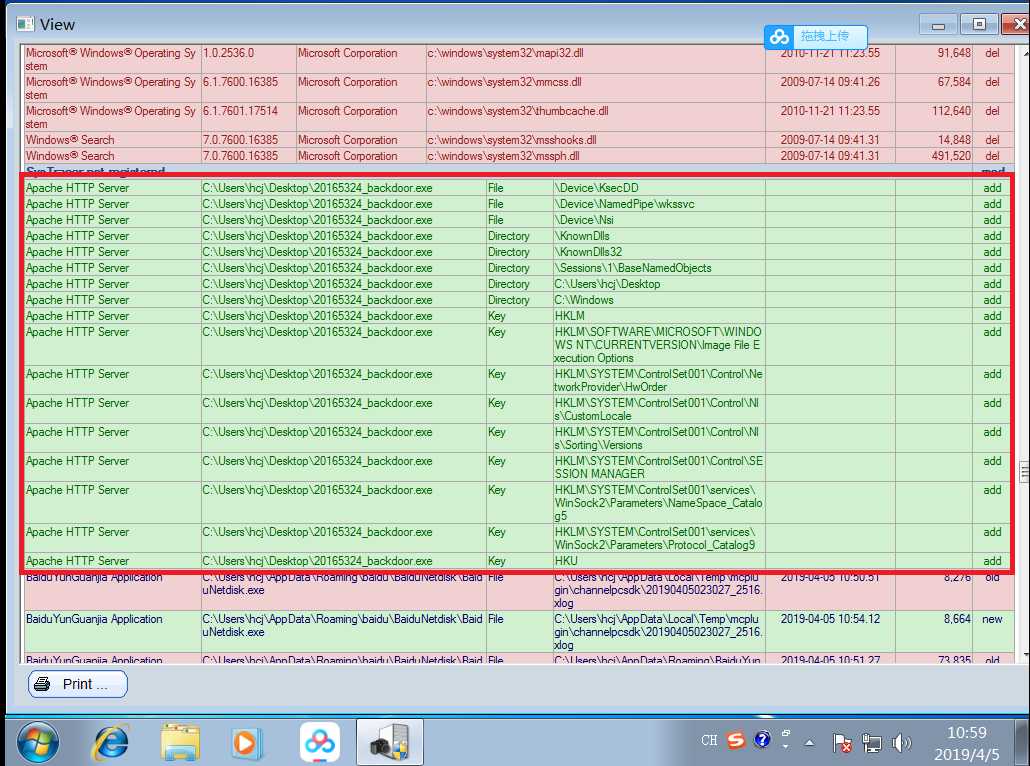The width and height of the screenshot is (1030, 766).
Task: Open Windows Explorer folder taskbar icon
Action: tap(180, 743)
